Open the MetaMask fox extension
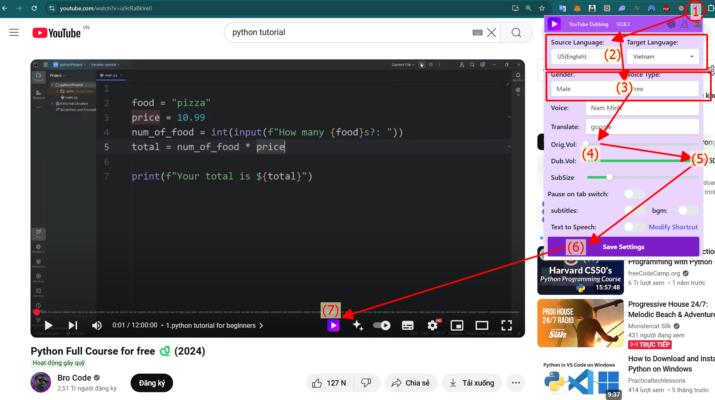Screen dimensions: 715x400 coord(577,8)
